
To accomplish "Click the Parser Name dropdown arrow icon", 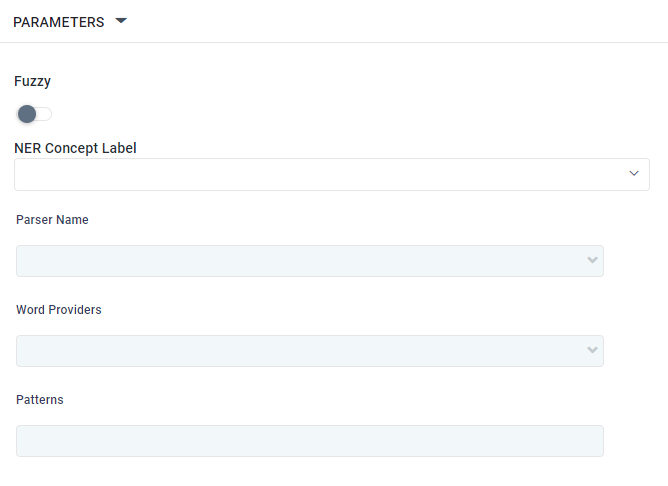I will 592,261.
